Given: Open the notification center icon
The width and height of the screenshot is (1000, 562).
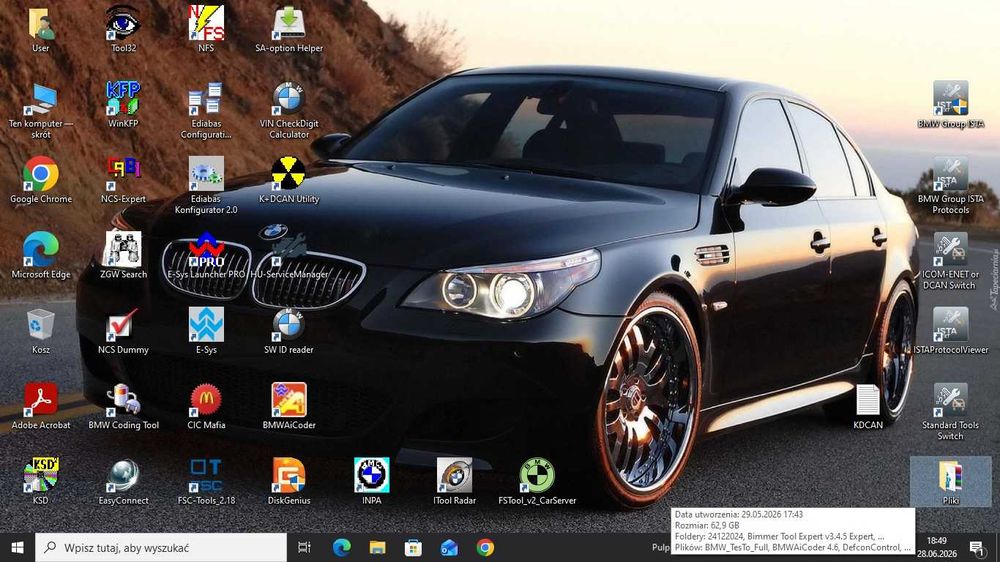Looking at the screenshot, I should 976,547.
